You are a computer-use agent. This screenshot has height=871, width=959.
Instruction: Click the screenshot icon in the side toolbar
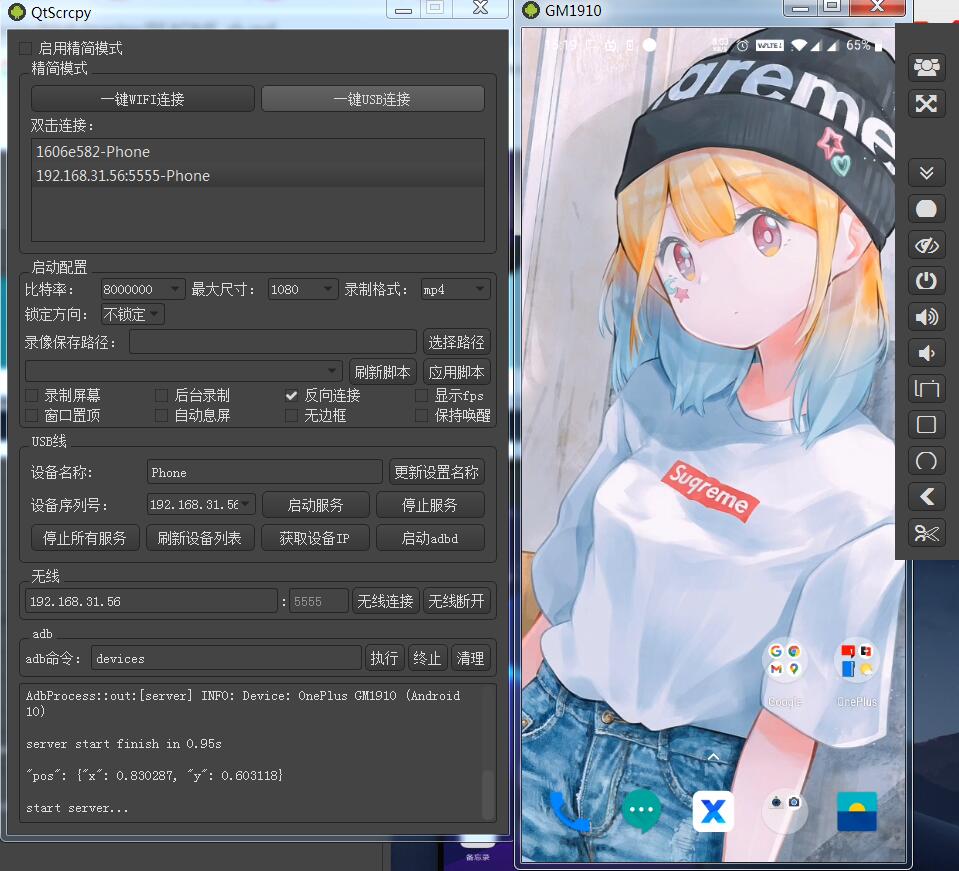926,208
